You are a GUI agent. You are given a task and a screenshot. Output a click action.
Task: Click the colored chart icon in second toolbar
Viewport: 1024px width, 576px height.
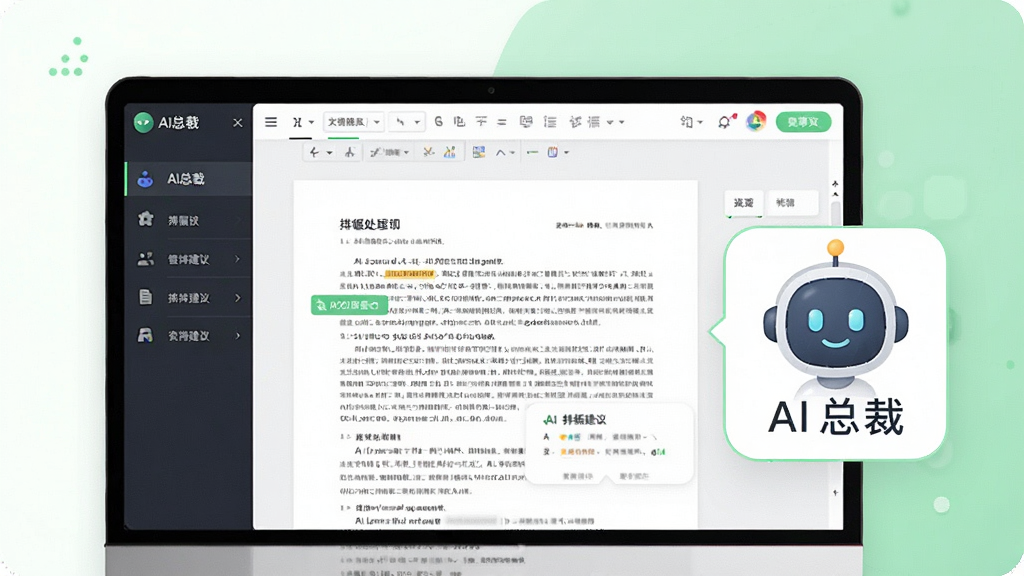(x=450, y=152)
